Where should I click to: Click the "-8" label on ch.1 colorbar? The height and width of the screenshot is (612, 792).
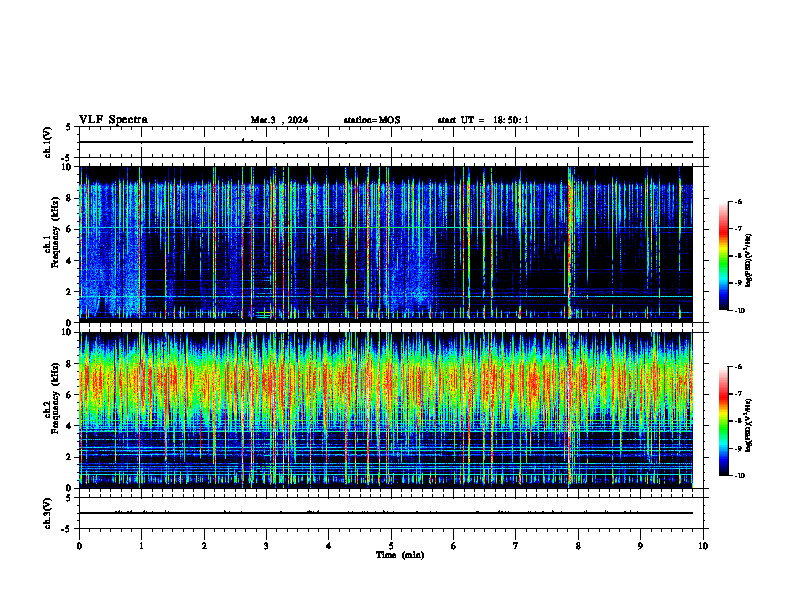[x=738, y=256]
